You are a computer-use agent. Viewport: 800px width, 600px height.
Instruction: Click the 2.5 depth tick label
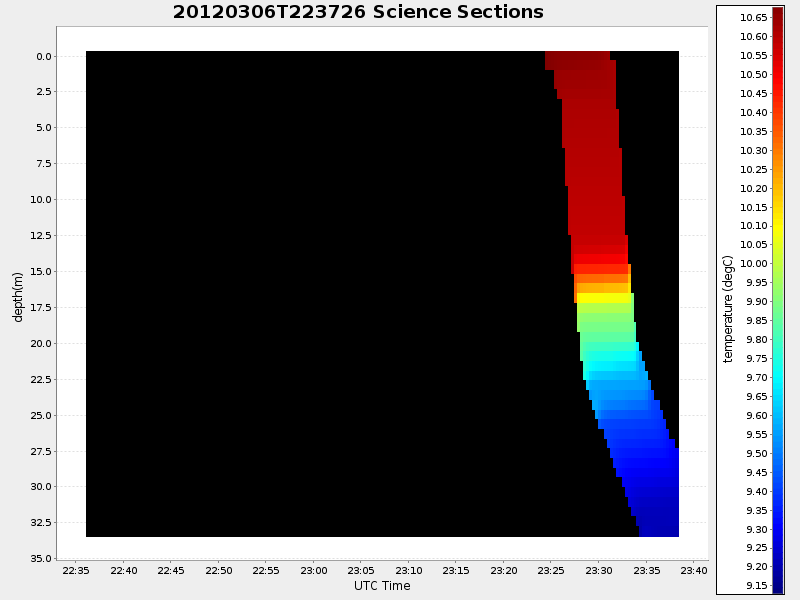(x=44, y=91)
